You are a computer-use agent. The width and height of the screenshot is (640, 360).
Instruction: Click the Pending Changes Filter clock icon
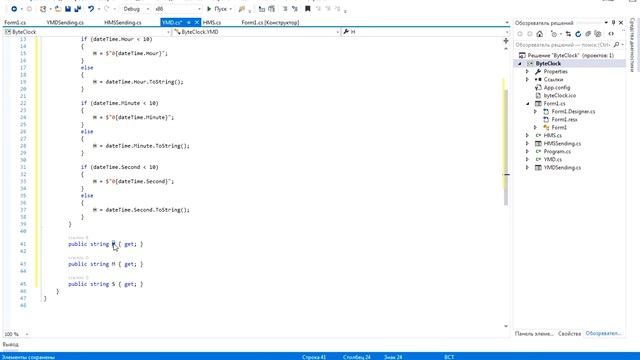554,34
